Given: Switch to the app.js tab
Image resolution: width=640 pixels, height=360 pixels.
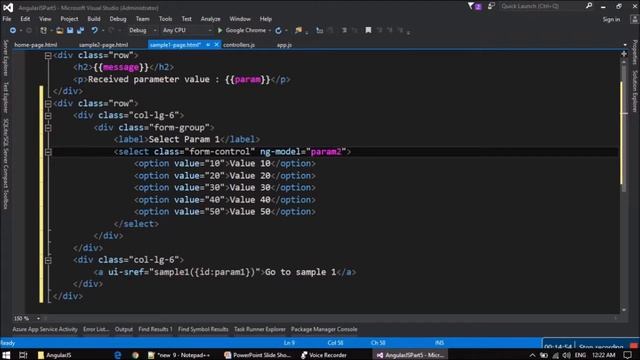Looking at the screenshot, I should coord(284,45).
